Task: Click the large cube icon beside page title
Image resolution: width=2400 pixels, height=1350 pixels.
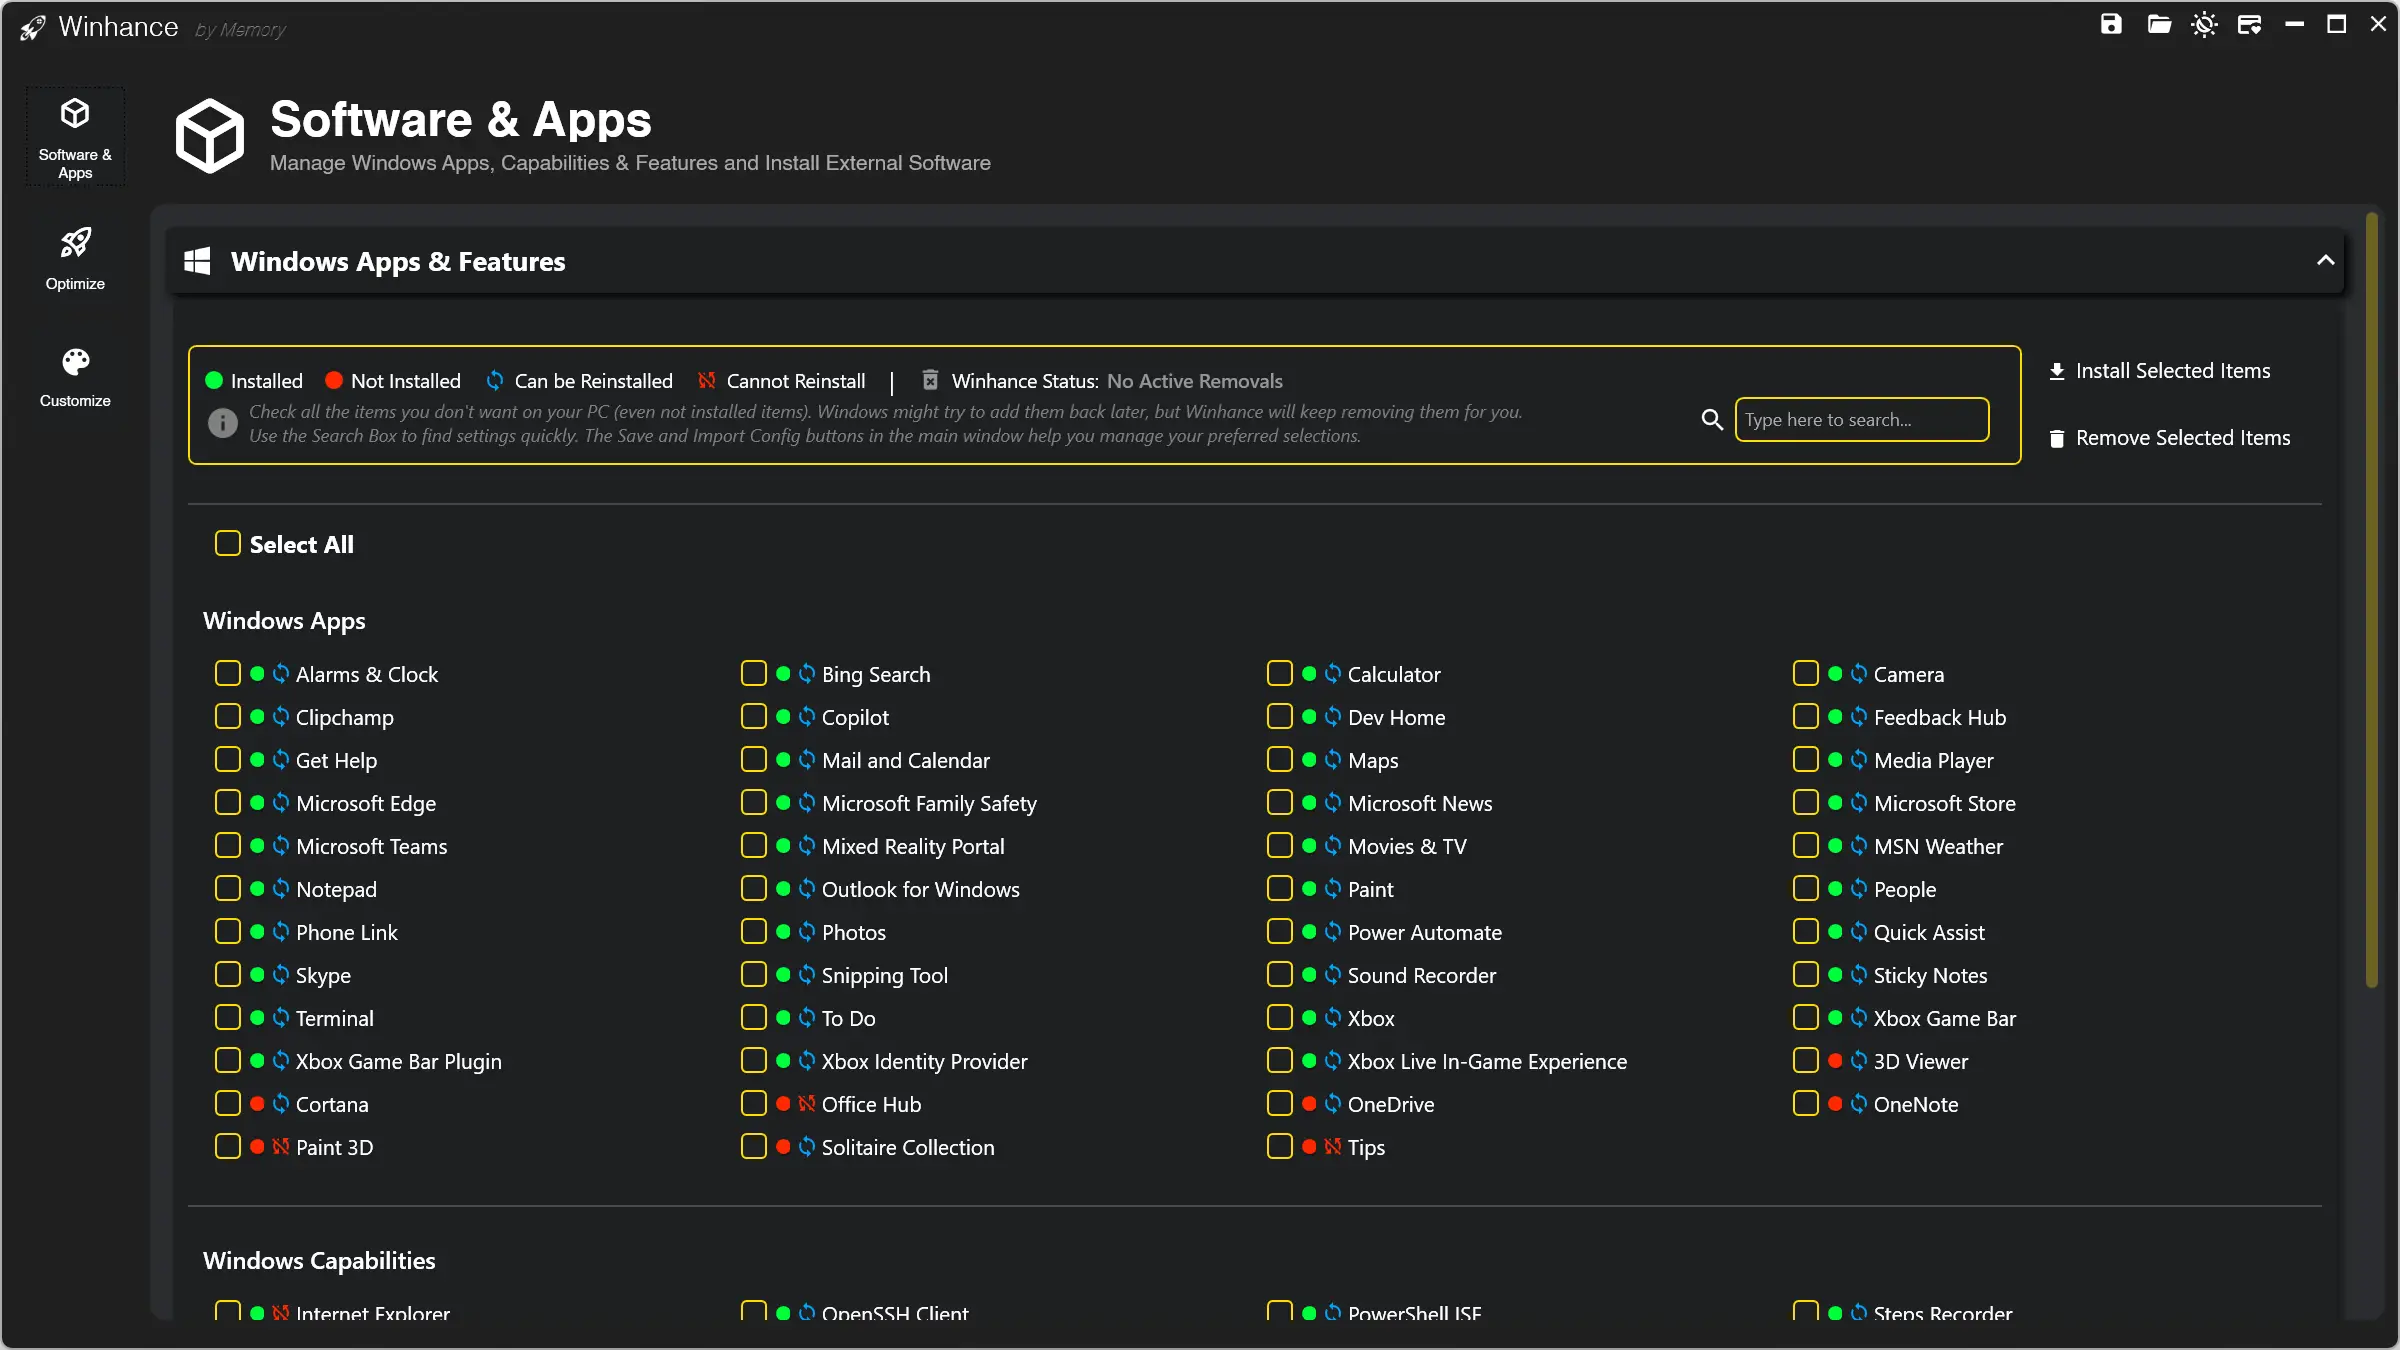Action: pyautogui.click(x=210, y=136)
